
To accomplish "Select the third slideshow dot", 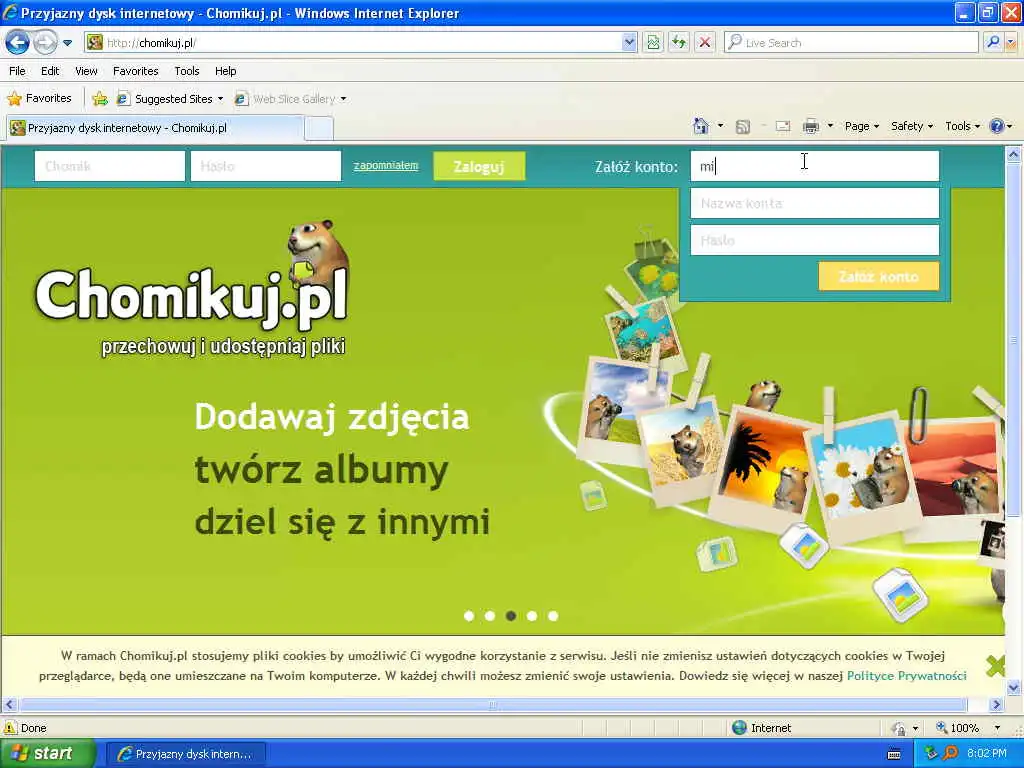I will 511,616.
